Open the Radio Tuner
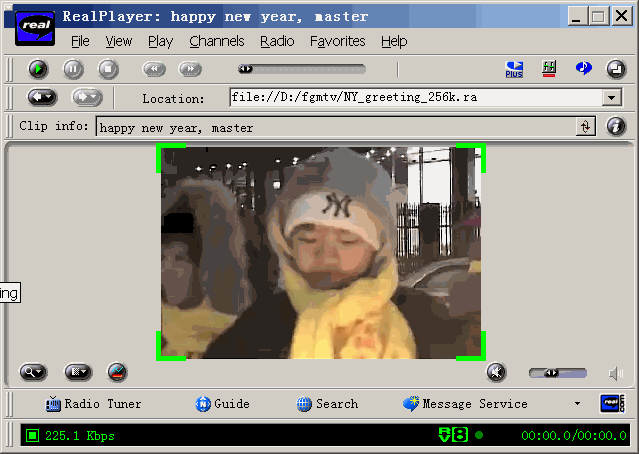Screen dimensions: 639x454 93,404
